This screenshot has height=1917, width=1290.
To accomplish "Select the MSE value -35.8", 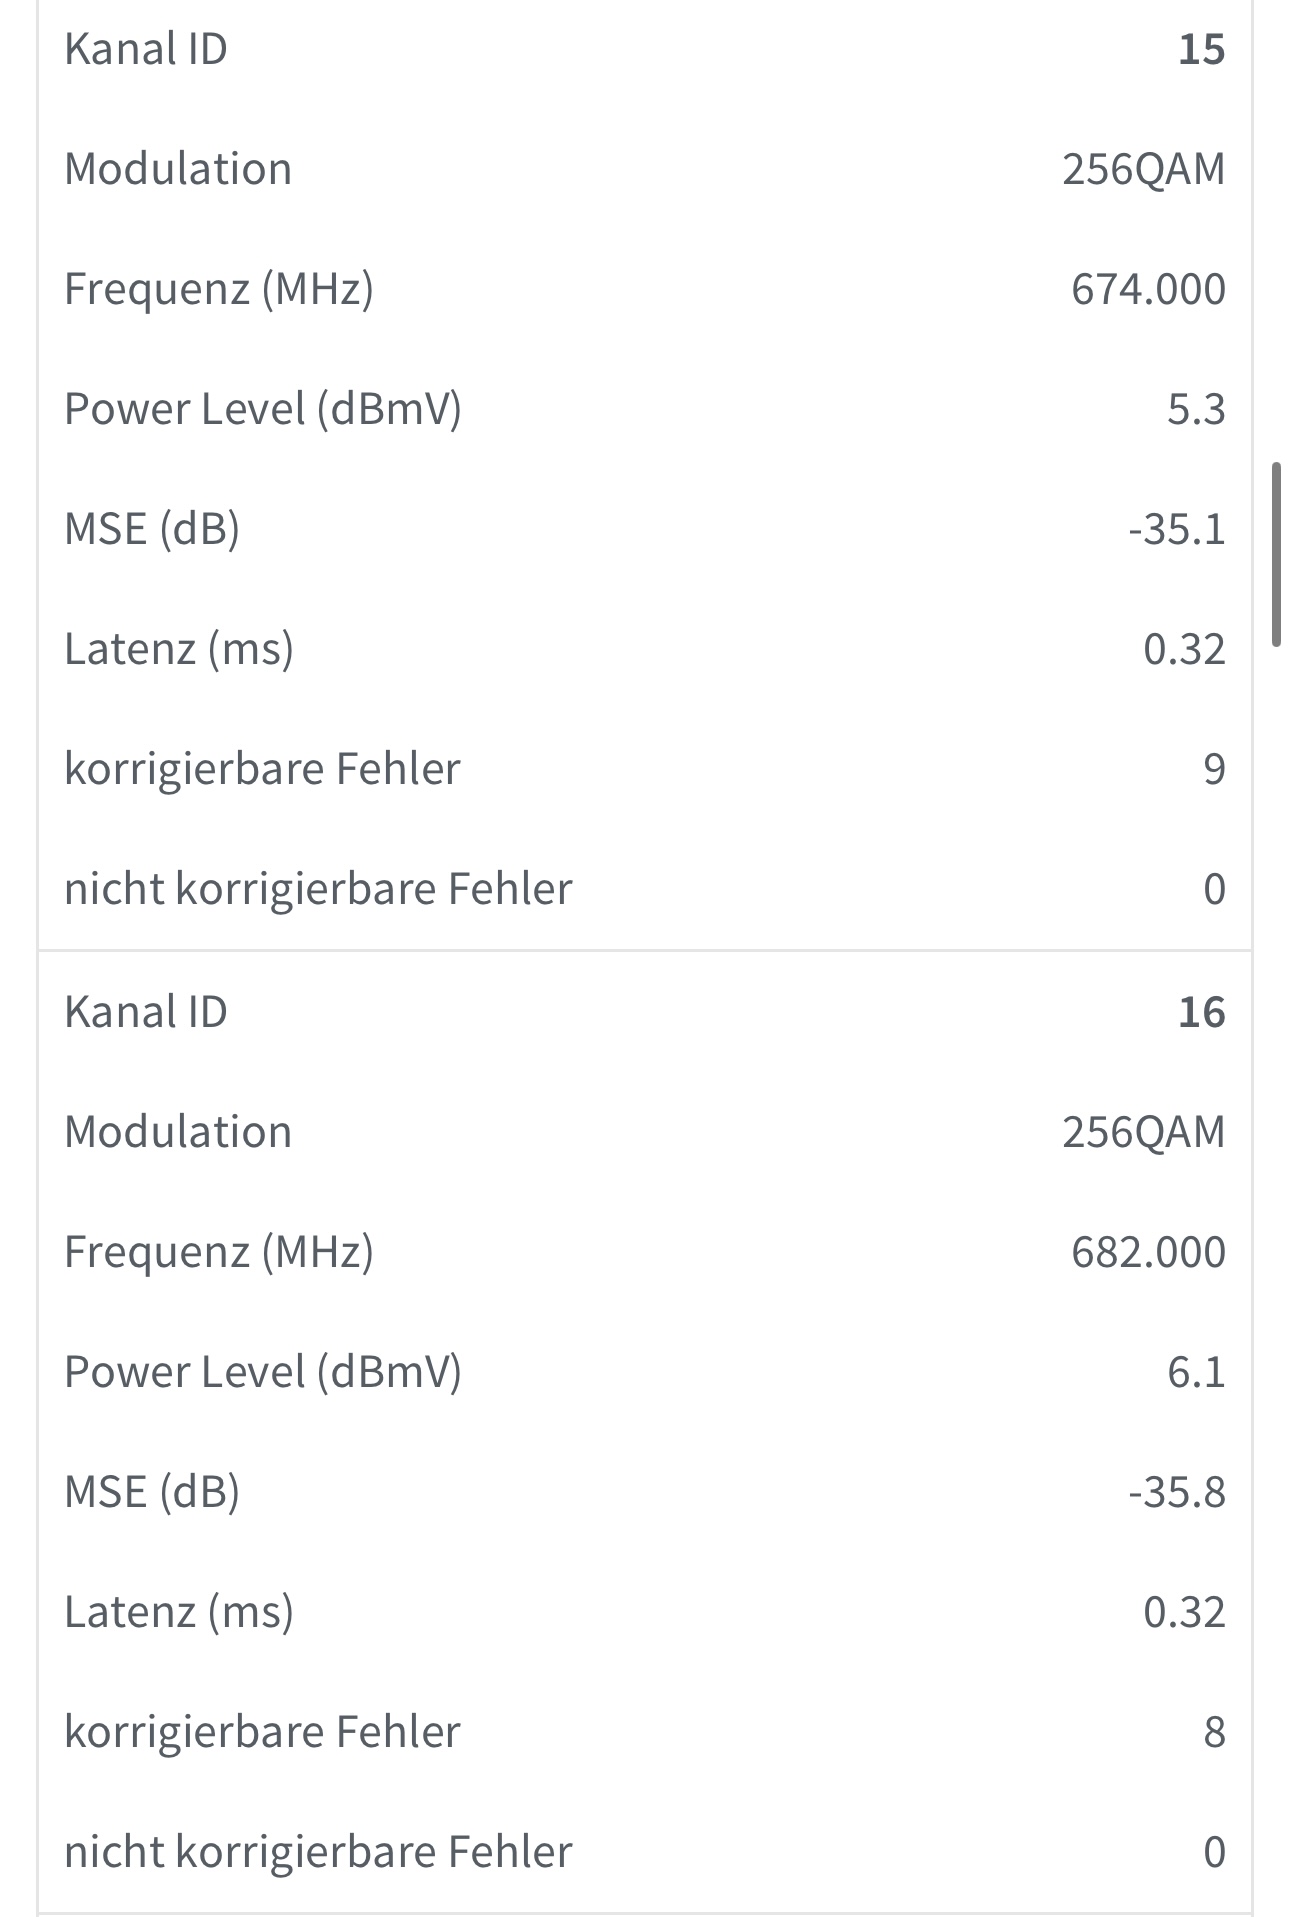I will pyautogui.click(x=1176, y=1492).
